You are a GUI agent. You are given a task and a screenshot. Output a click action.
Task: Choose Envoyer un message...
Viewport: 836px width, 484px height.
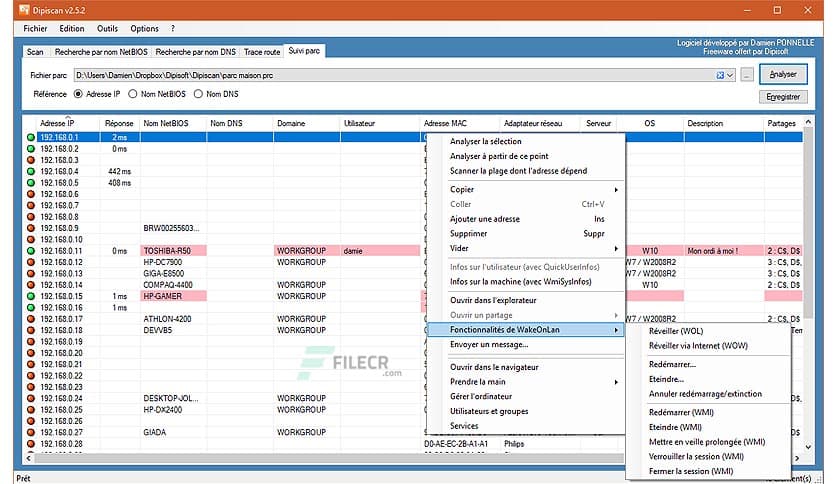tap(489, 345)
